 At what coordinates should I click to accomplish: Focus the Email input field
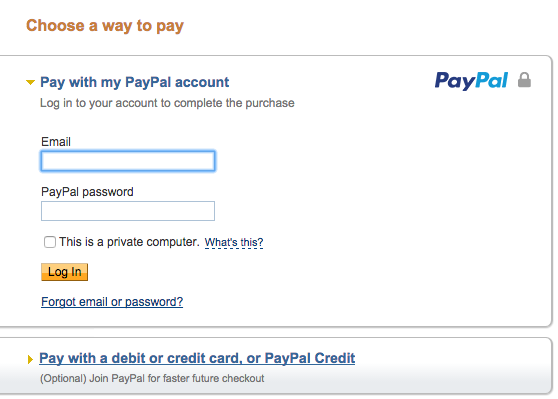pos(128,161)
